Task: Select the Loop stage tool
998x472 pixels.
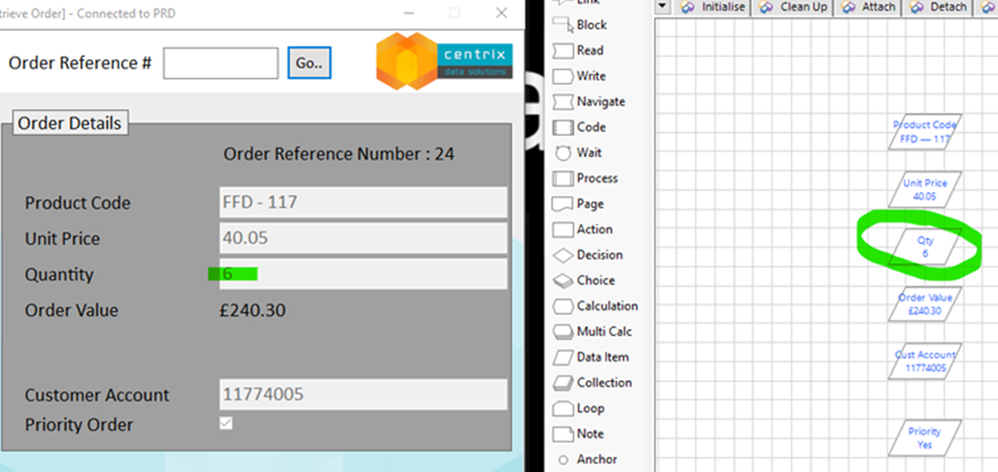Action: (x=578, y=408)
